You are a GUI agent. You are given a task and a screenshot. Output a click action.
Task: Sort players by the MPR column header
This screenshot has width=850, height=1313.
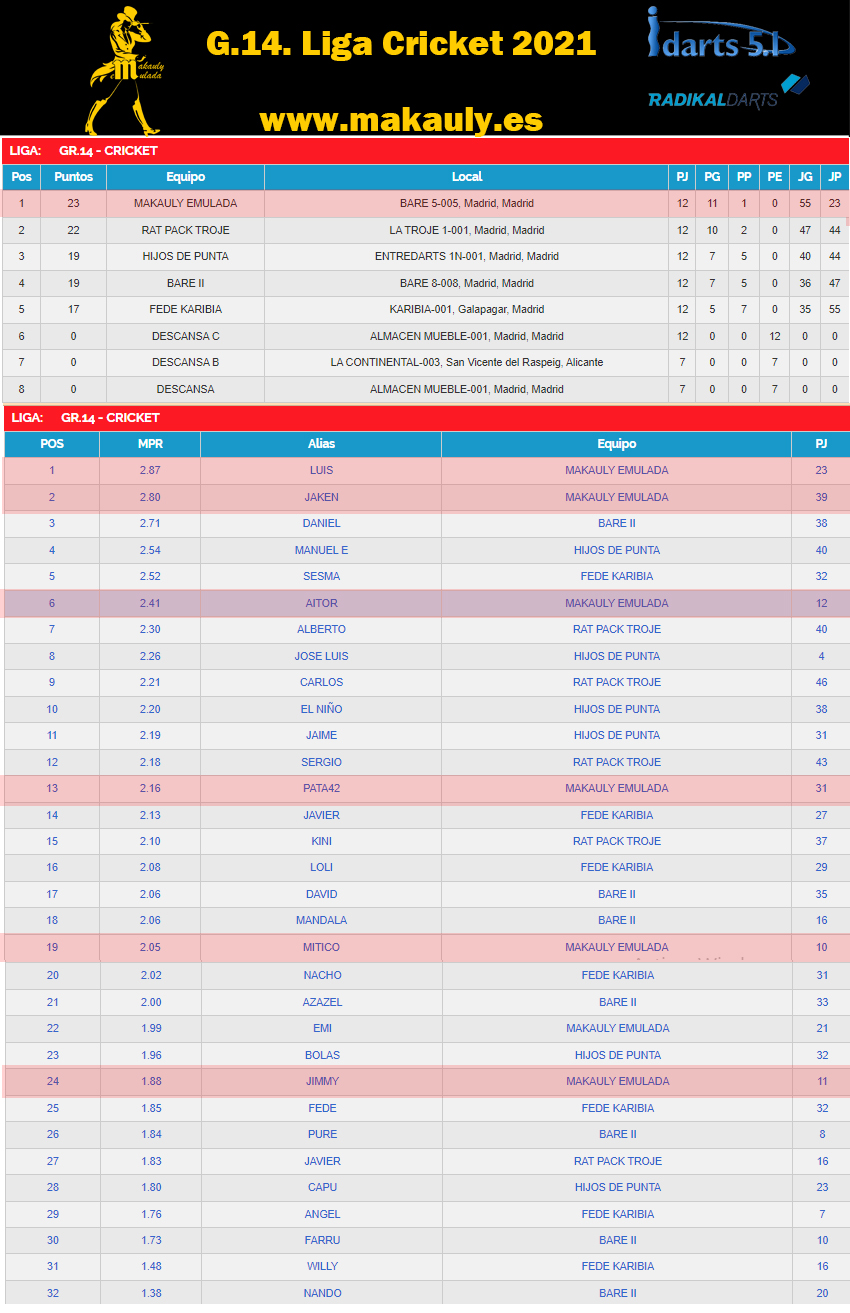tap(150, 444)
